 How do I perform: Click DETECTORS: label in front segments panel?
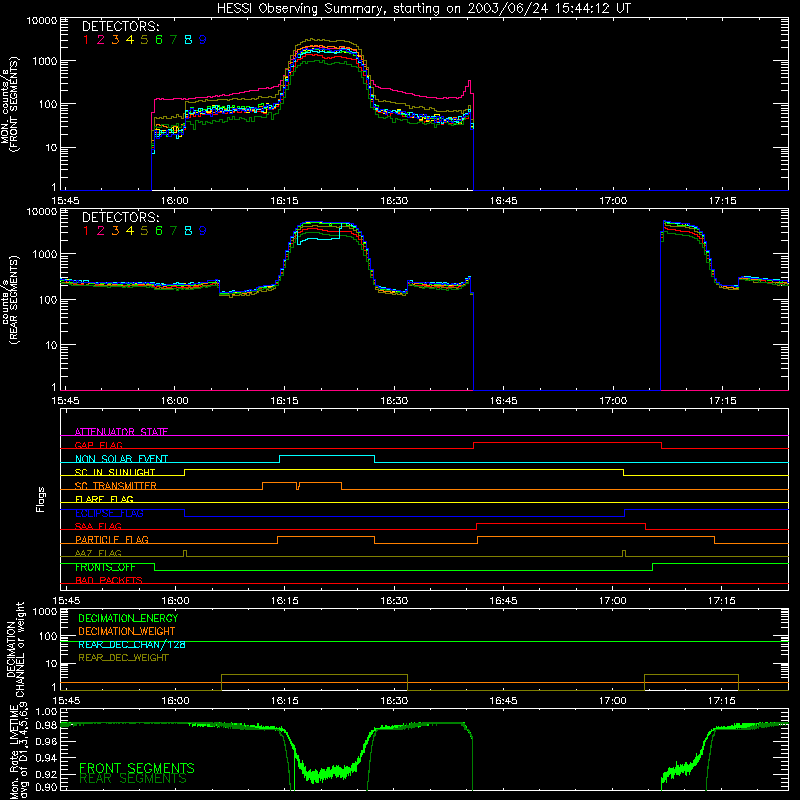(x=120, y=26)
